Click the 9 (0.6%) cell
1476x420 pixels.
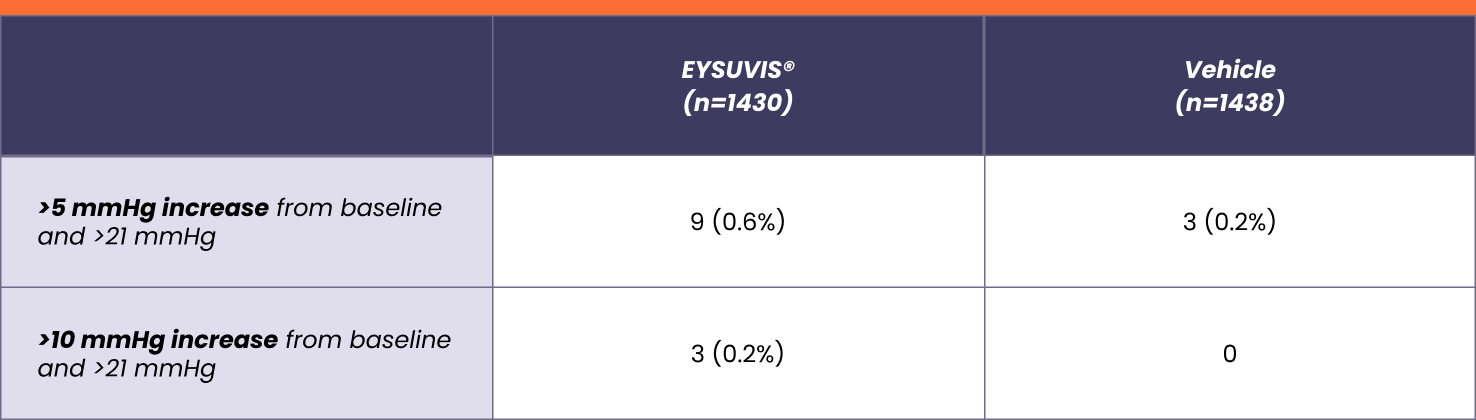[738, 222]
